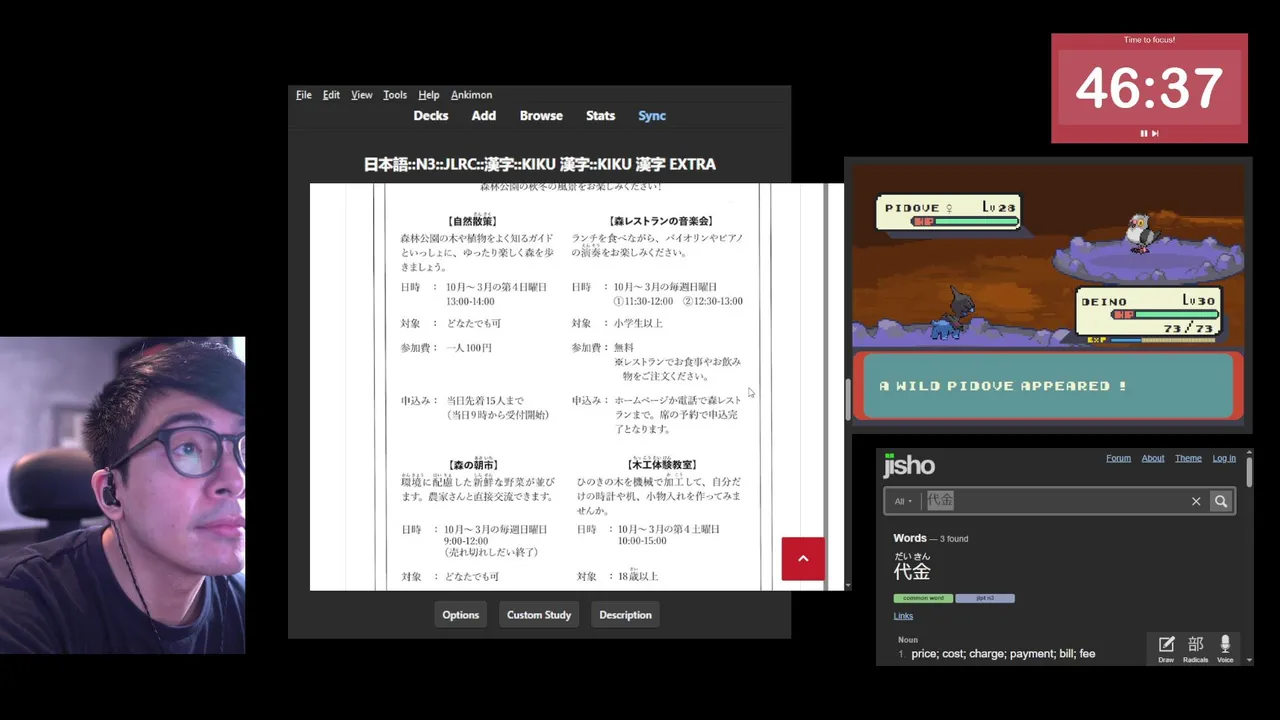The height and width of the screenshot is (720, 1280).
Task: Click the 【木工体験教室】 heading in the document
Action: tap(662, 465)
